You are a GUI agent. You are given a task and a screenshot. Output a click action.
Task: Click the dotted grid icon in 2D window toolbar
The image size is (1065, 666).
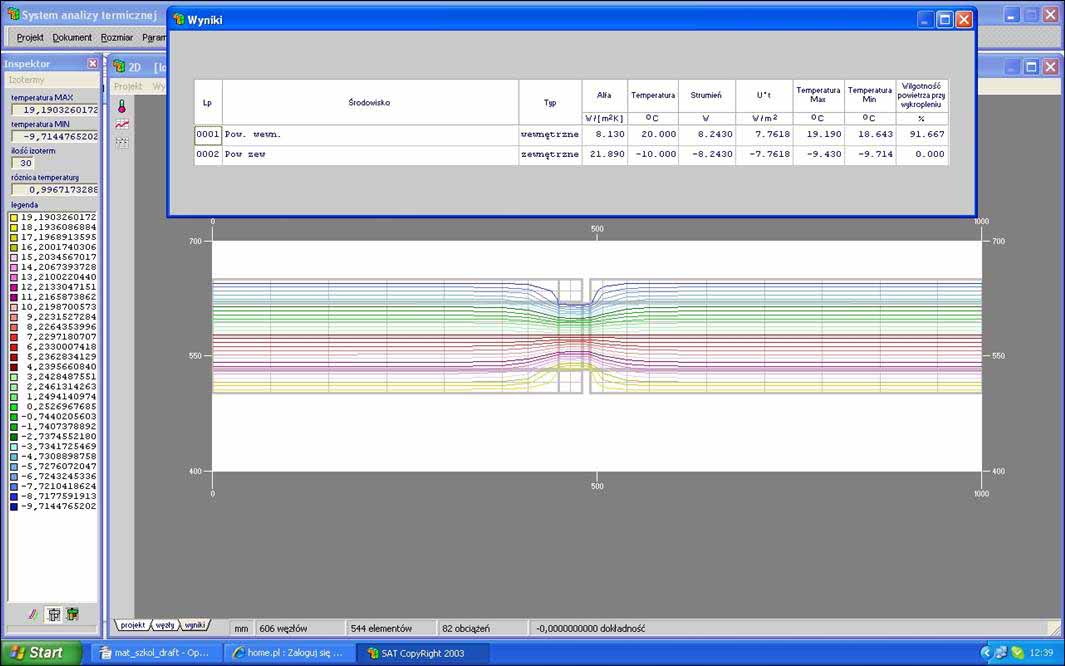point(122,142)
